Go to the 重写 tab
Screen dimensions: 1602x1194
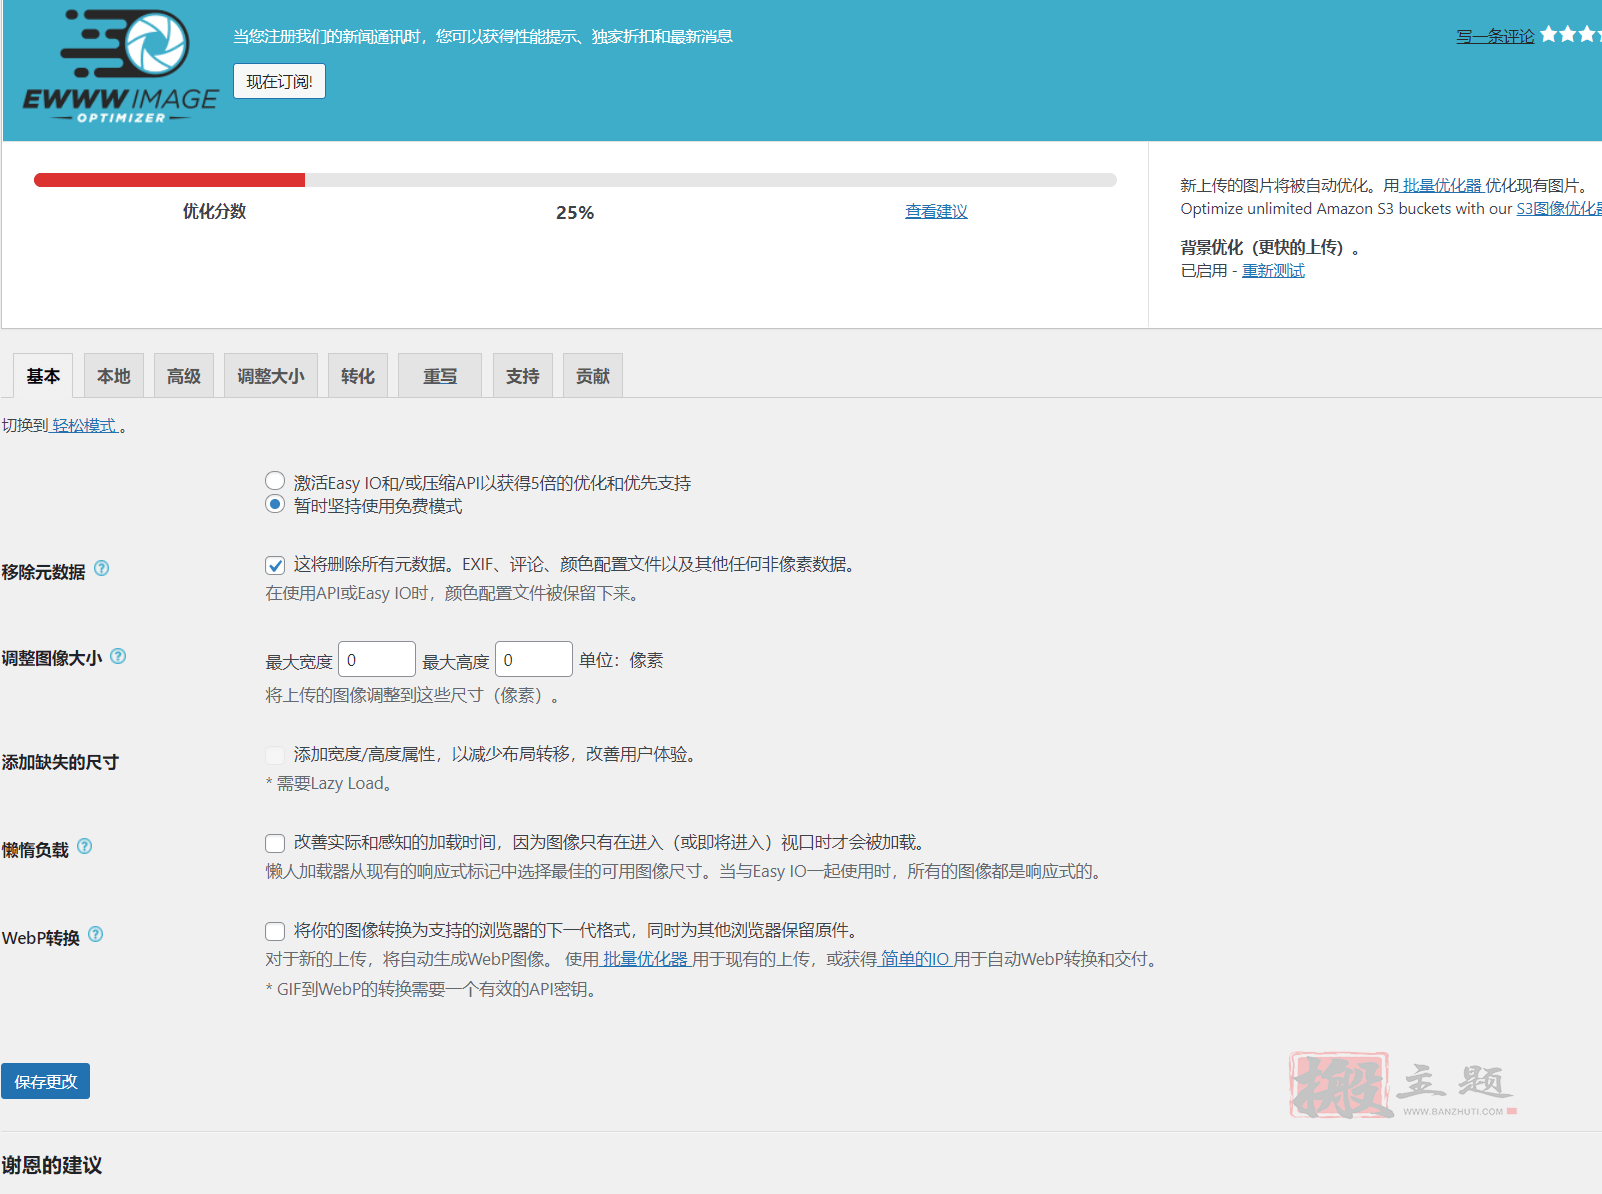(x=440, y=376)
